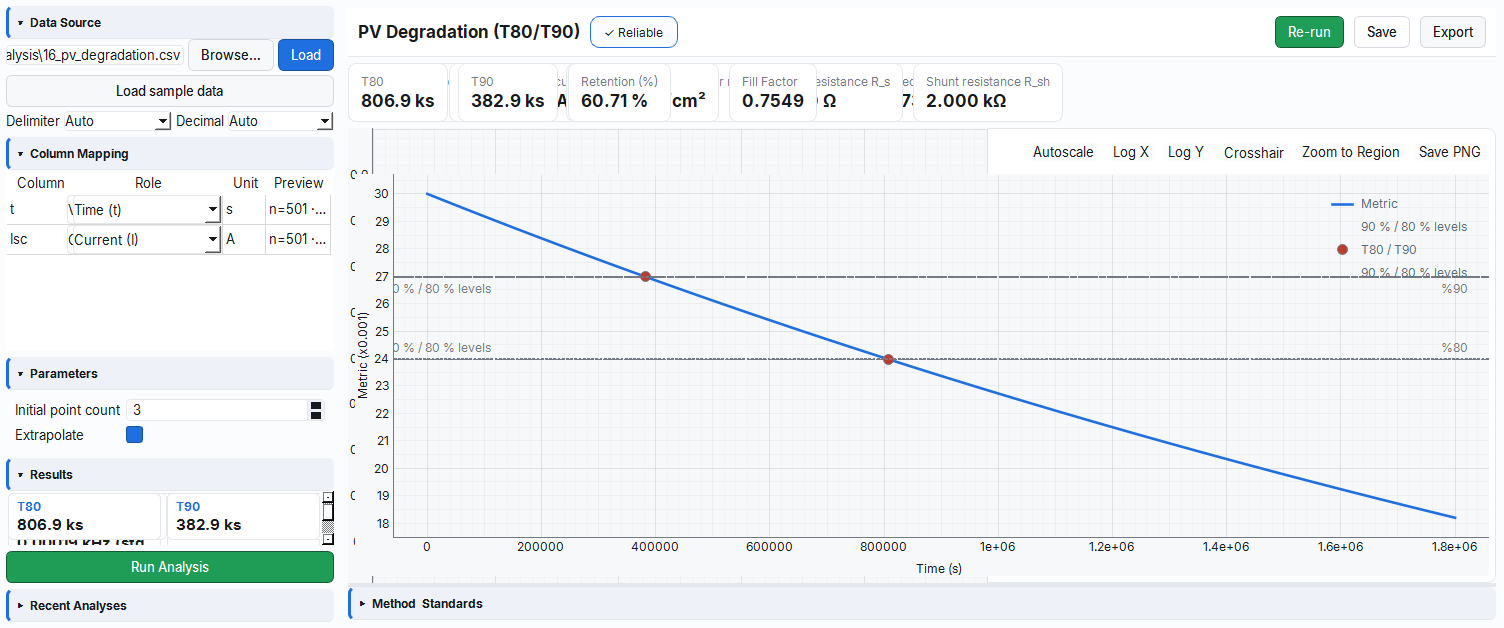Click the Re-run button
The height and width of the screenshot is (628, 1504).
coord(1309,32)
